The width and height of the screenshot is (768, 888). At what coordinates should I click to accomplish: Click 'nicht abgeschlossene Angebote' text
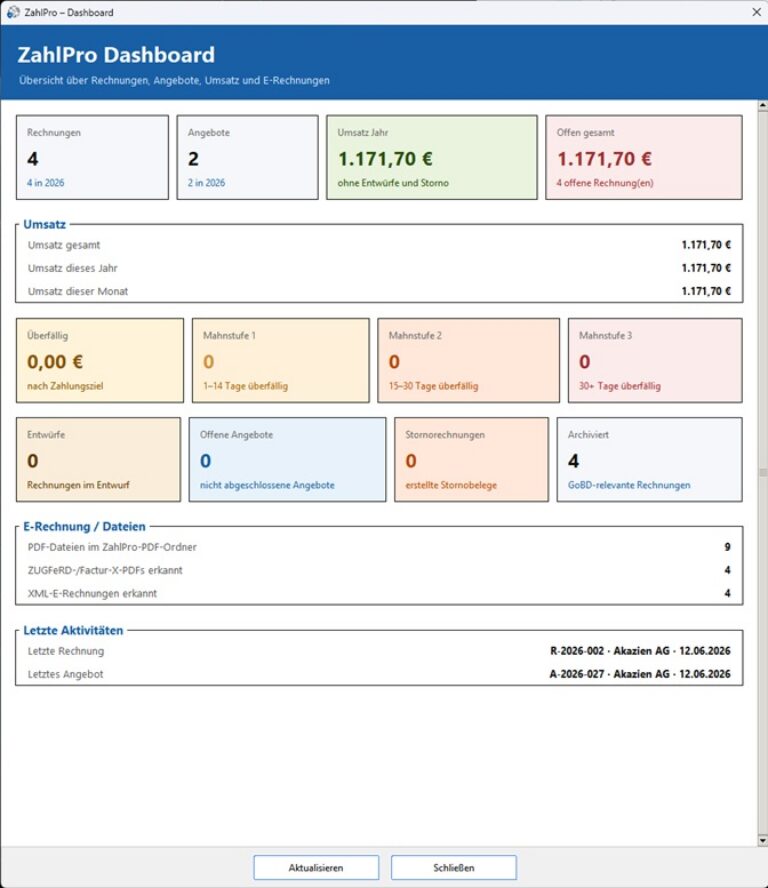[x=267, y=485]
